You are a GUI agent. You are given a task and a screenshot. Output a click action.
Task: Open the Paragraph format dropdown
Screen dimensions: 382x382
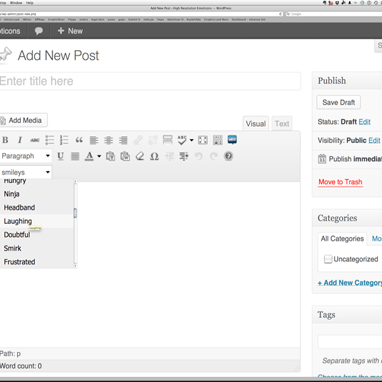(26, 156)
